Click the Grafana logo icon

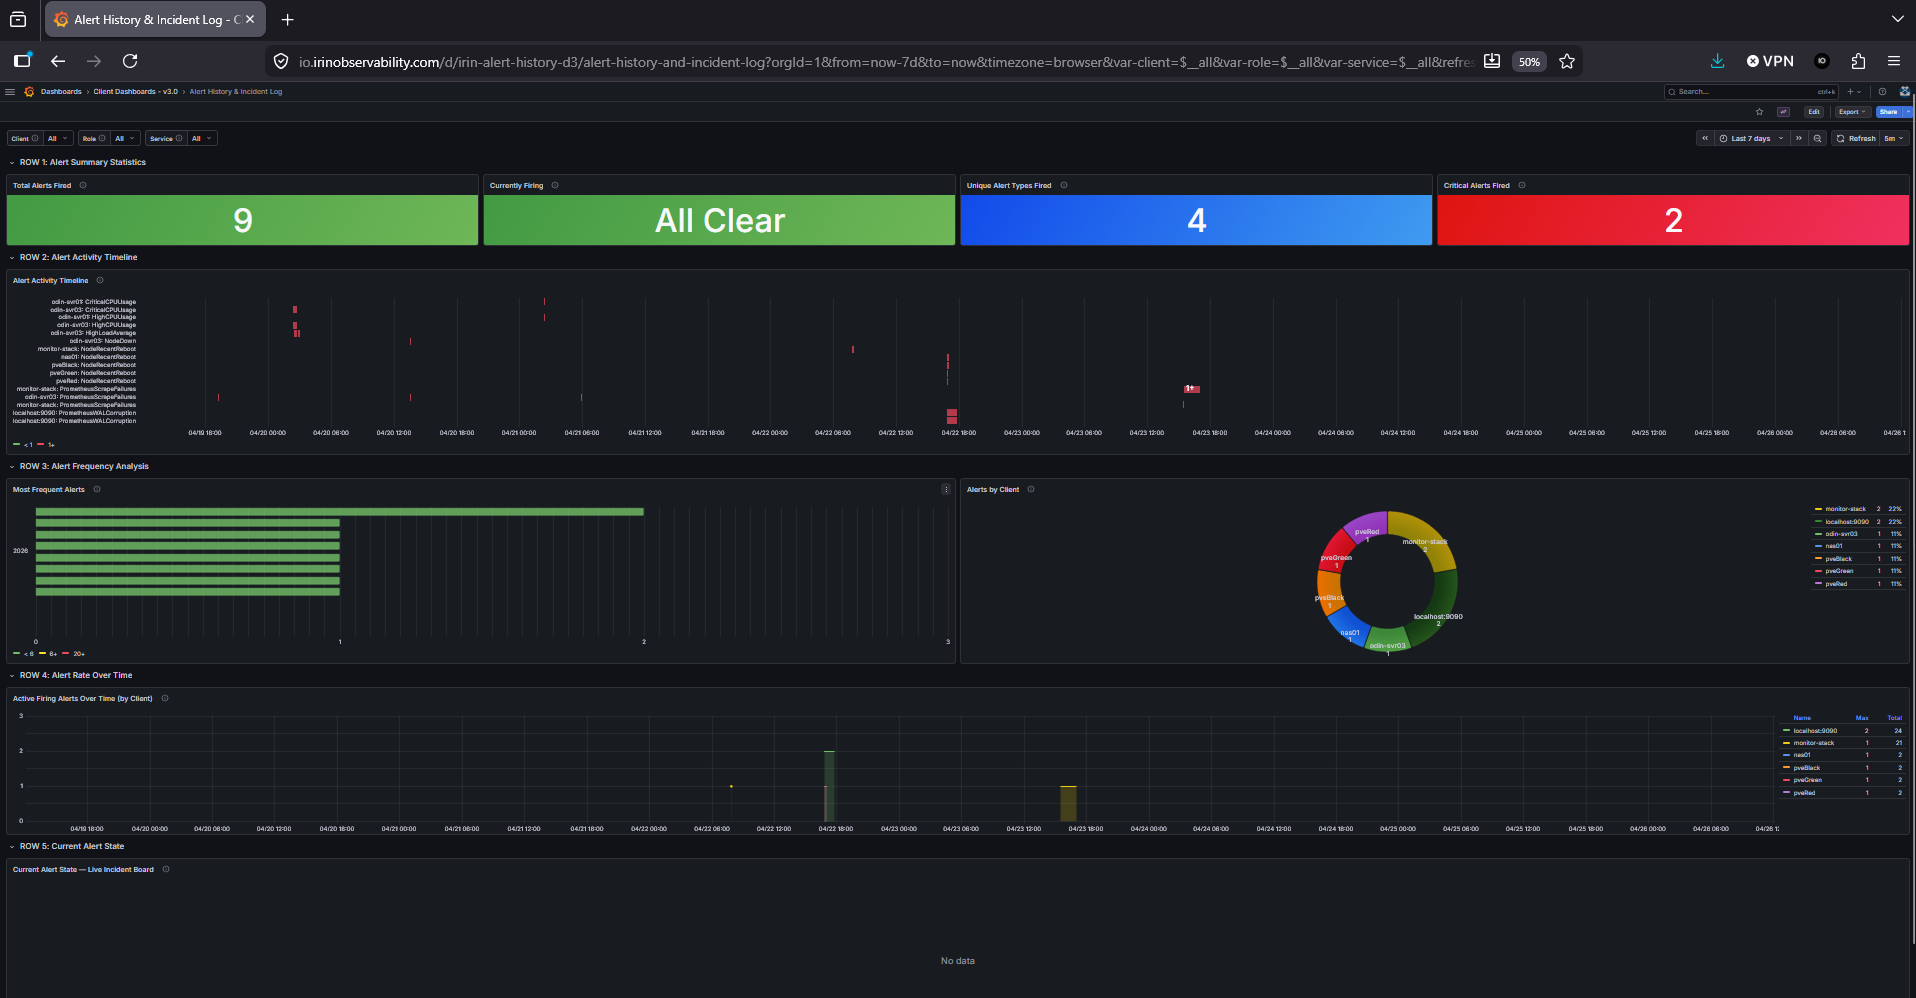[x=29, y=91]
